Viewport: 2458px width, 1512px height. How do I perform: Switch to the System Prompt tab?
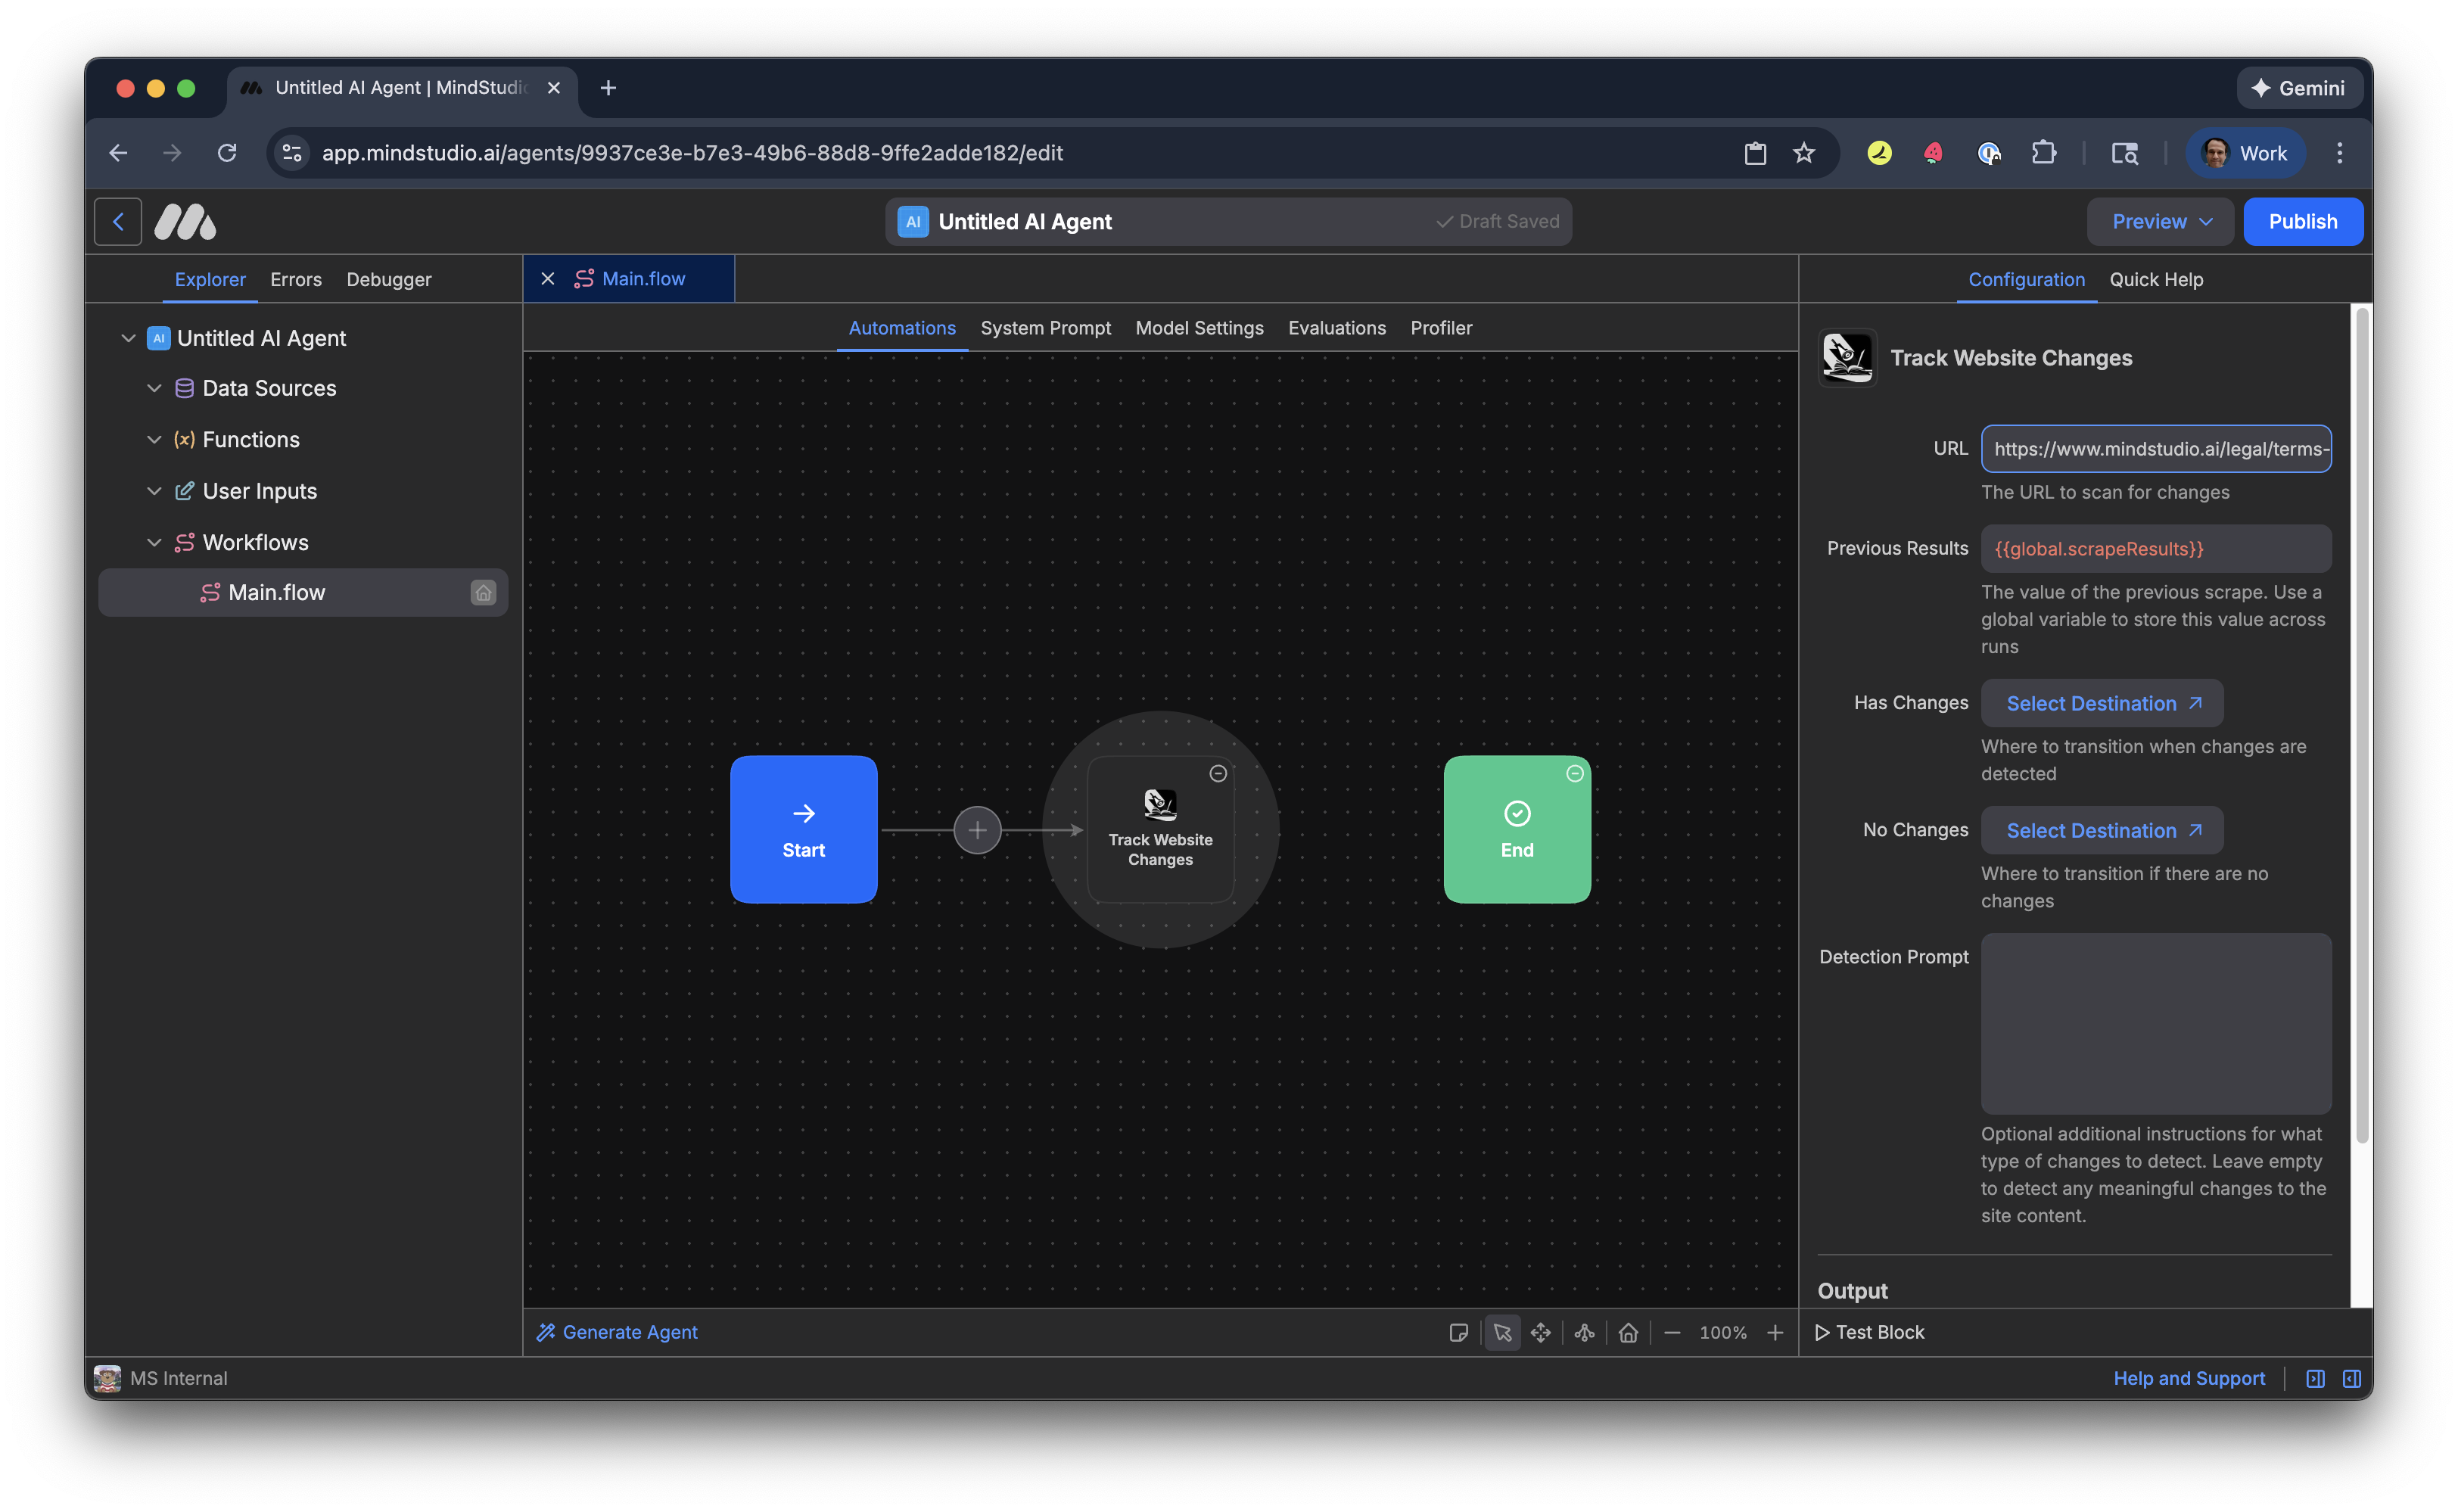(x=1045, y=328)
